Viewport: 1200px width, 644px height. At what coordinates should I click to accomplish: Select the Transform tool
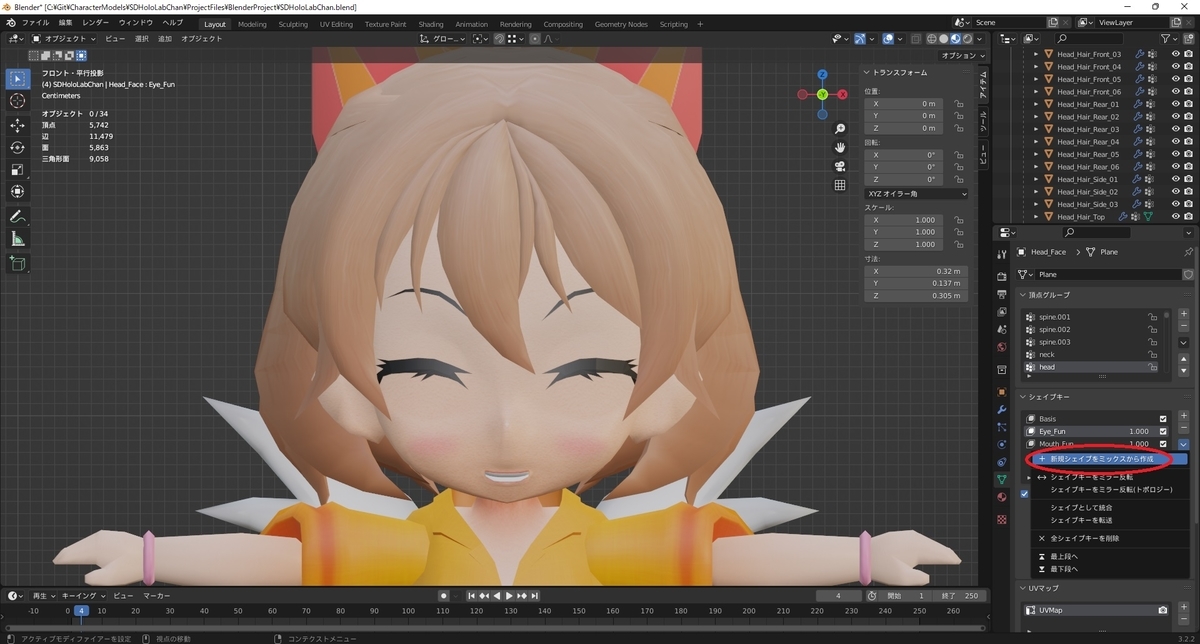[17, 191]
